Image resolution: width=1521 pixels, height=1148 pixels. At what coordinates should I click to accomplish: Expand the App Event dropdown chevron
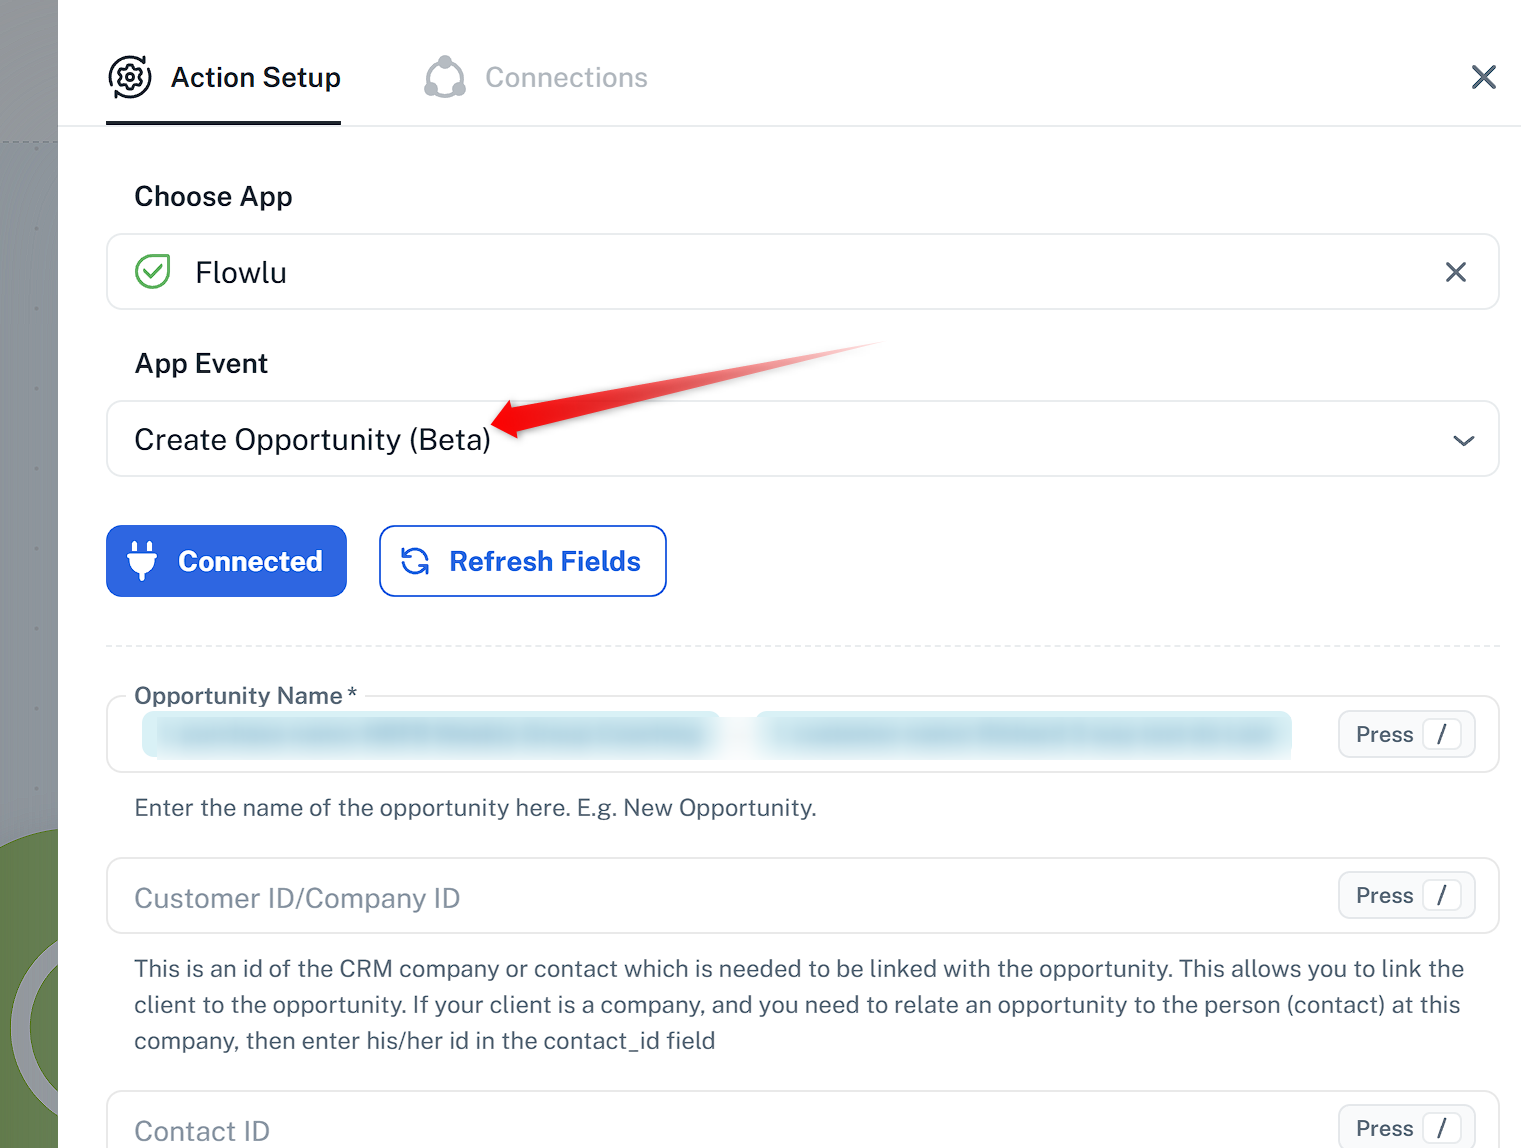pos(1464,440)
